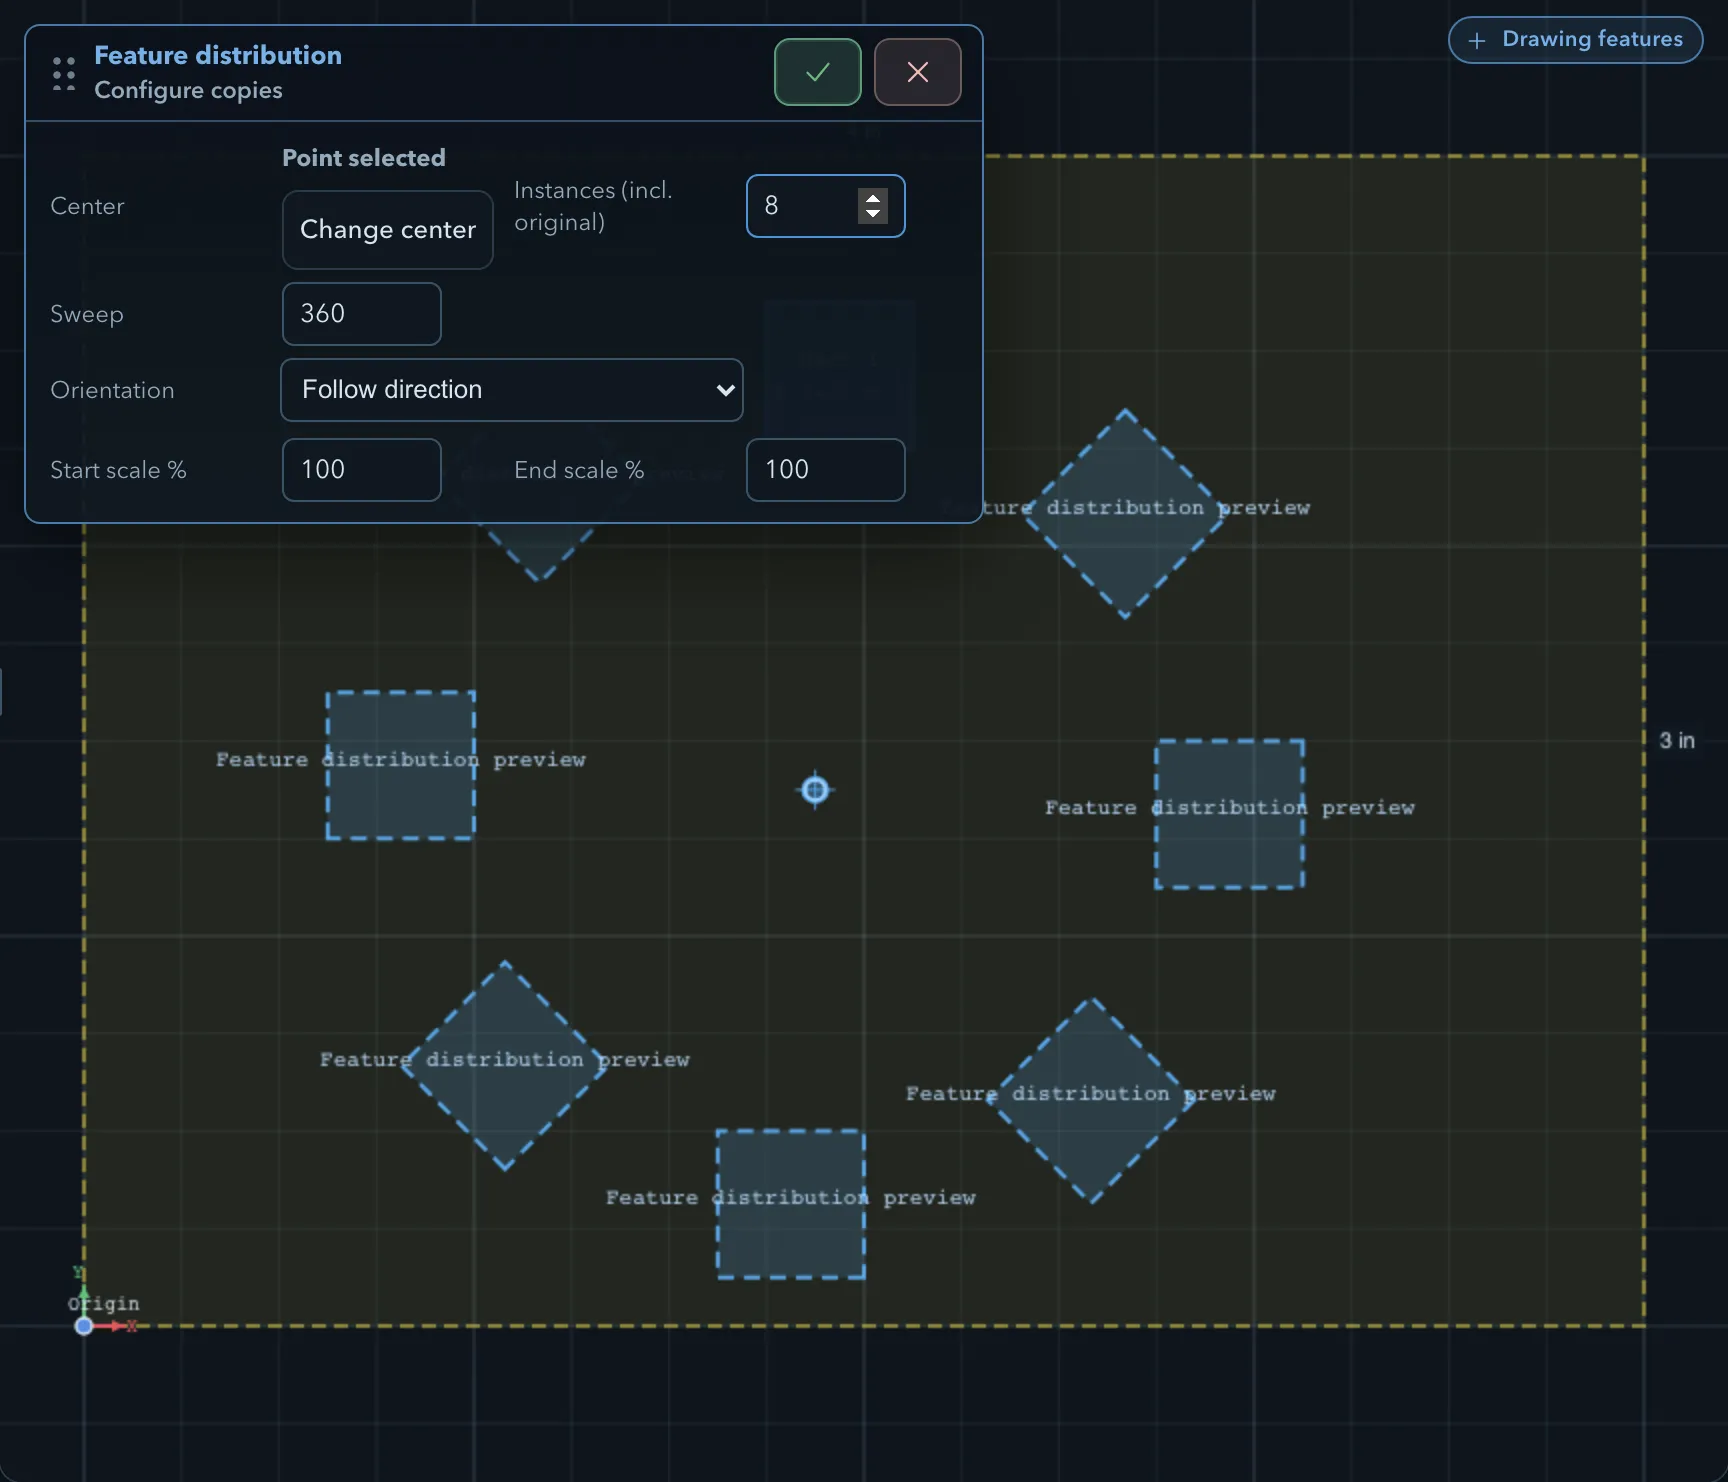The width and height of the screenshot is (1728, 1482).
Task: Click the "3 in" dimension label
Action: [x=1677, y=741]
